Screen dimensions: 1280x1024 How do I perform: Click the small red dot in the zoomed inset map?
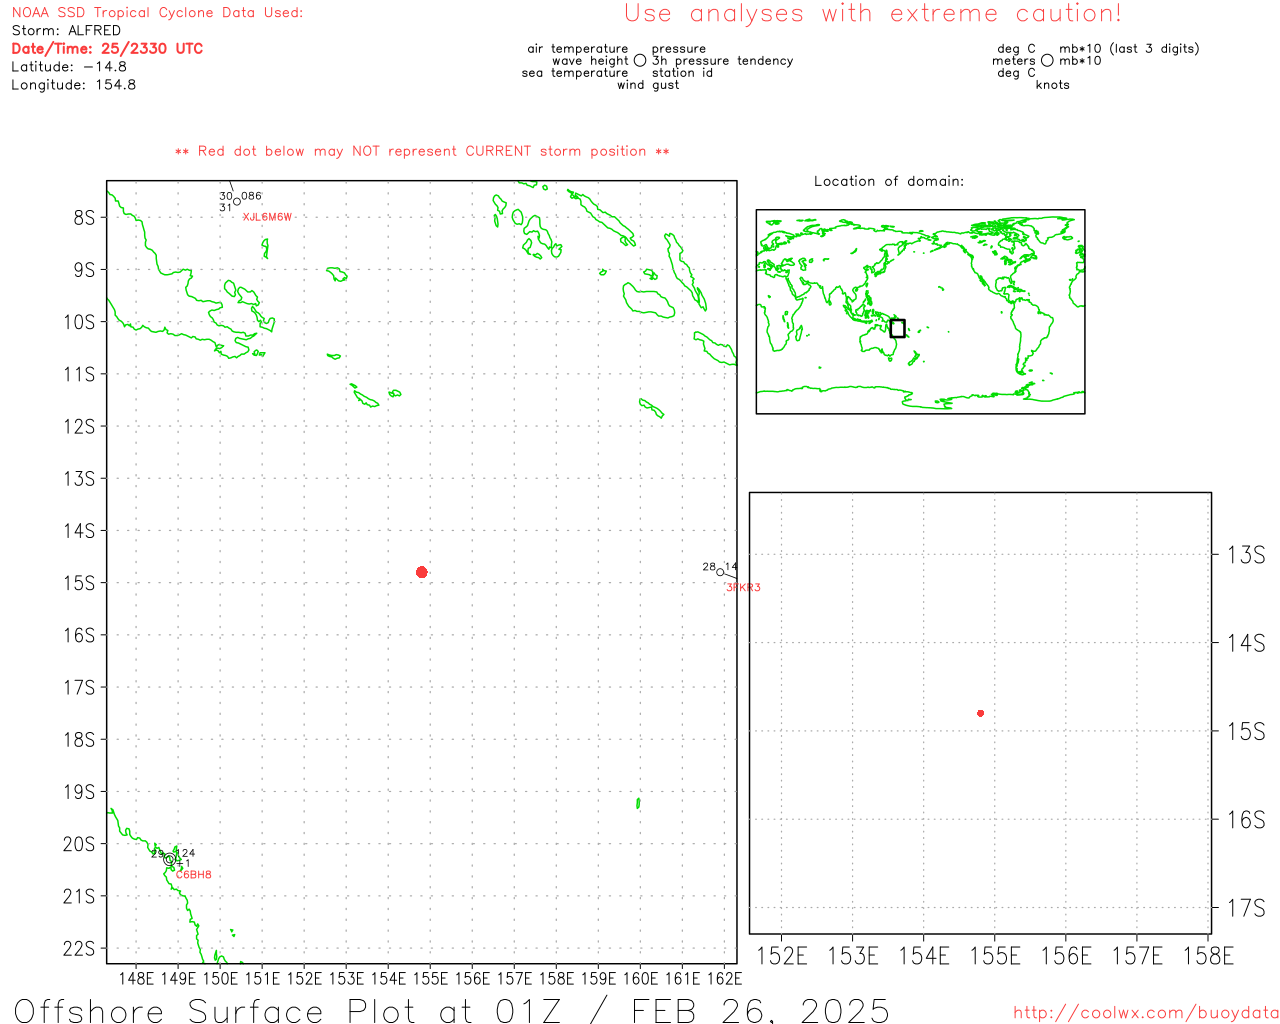tap(981, 713)
